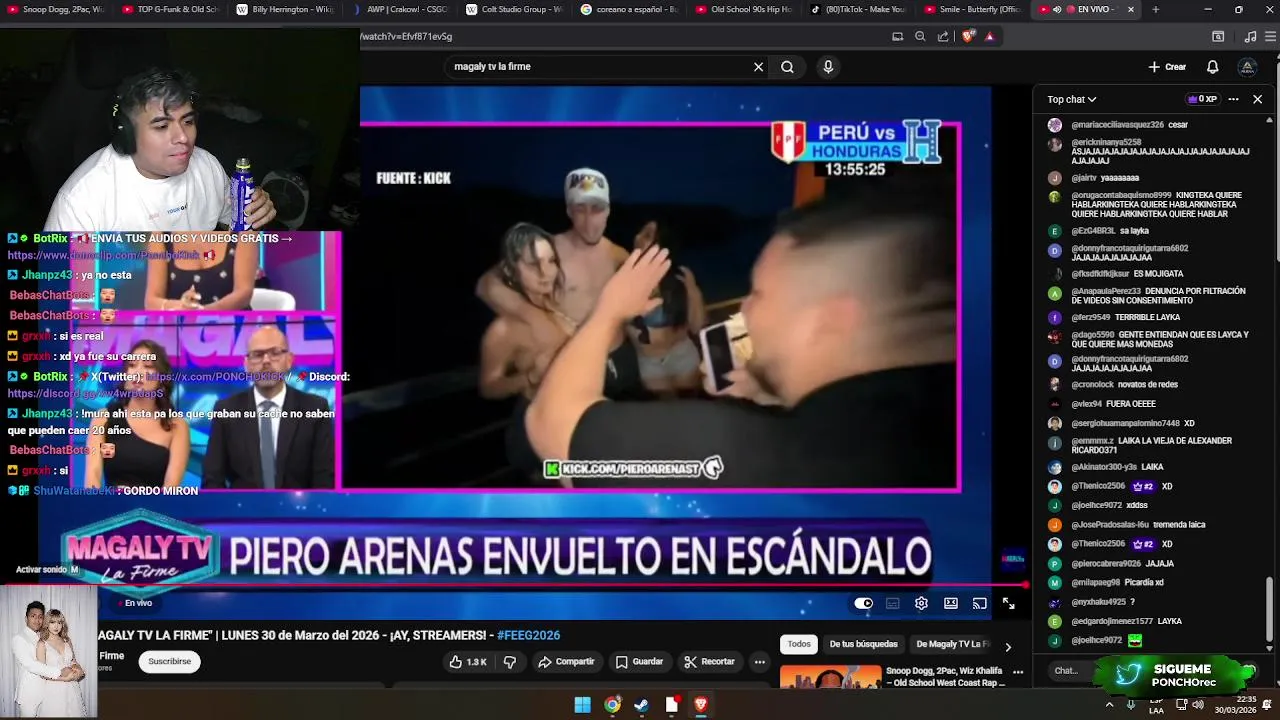Click the Recortar clip button
The width and height of the screenshot is (1280, 720).
click(x=709, y=662)
